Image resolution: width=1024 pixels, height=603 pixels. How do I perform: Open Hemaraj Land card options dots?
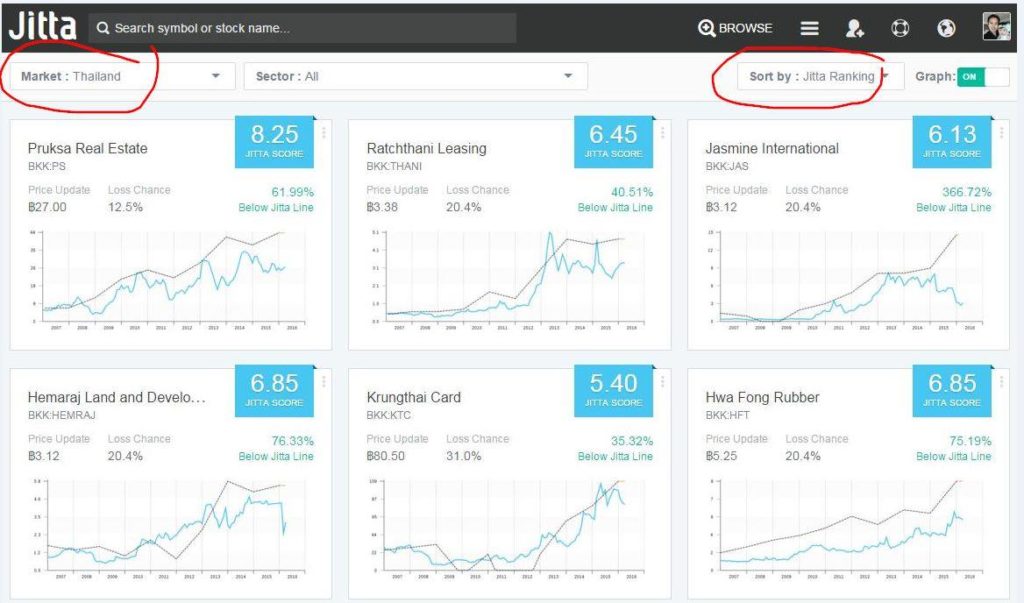[324, 382]
